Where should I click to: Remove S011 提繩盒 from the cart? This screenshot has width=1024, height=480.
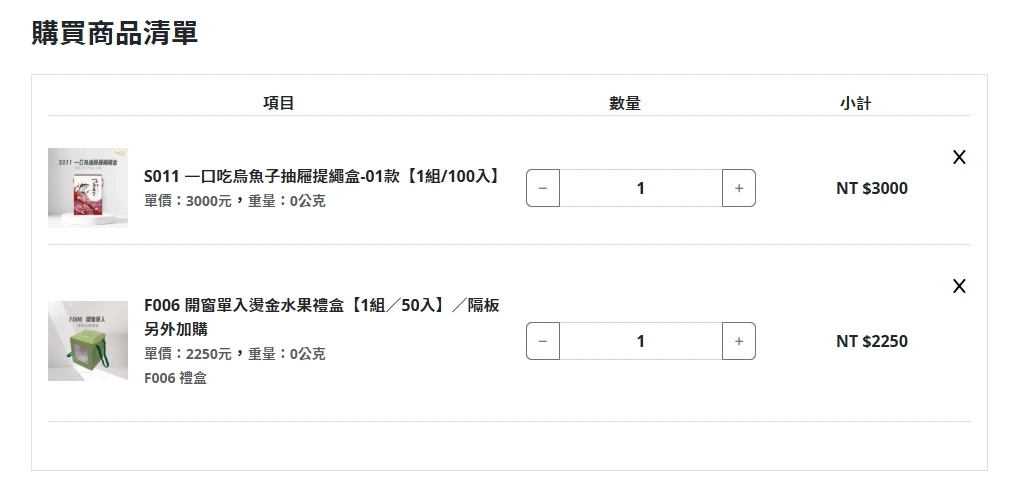pos(959,157)
